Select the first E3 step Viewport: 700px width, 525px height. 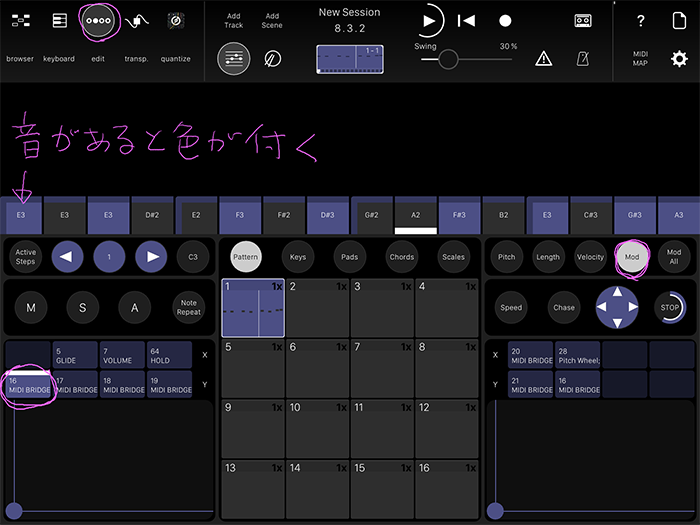[x=21, y=215]
